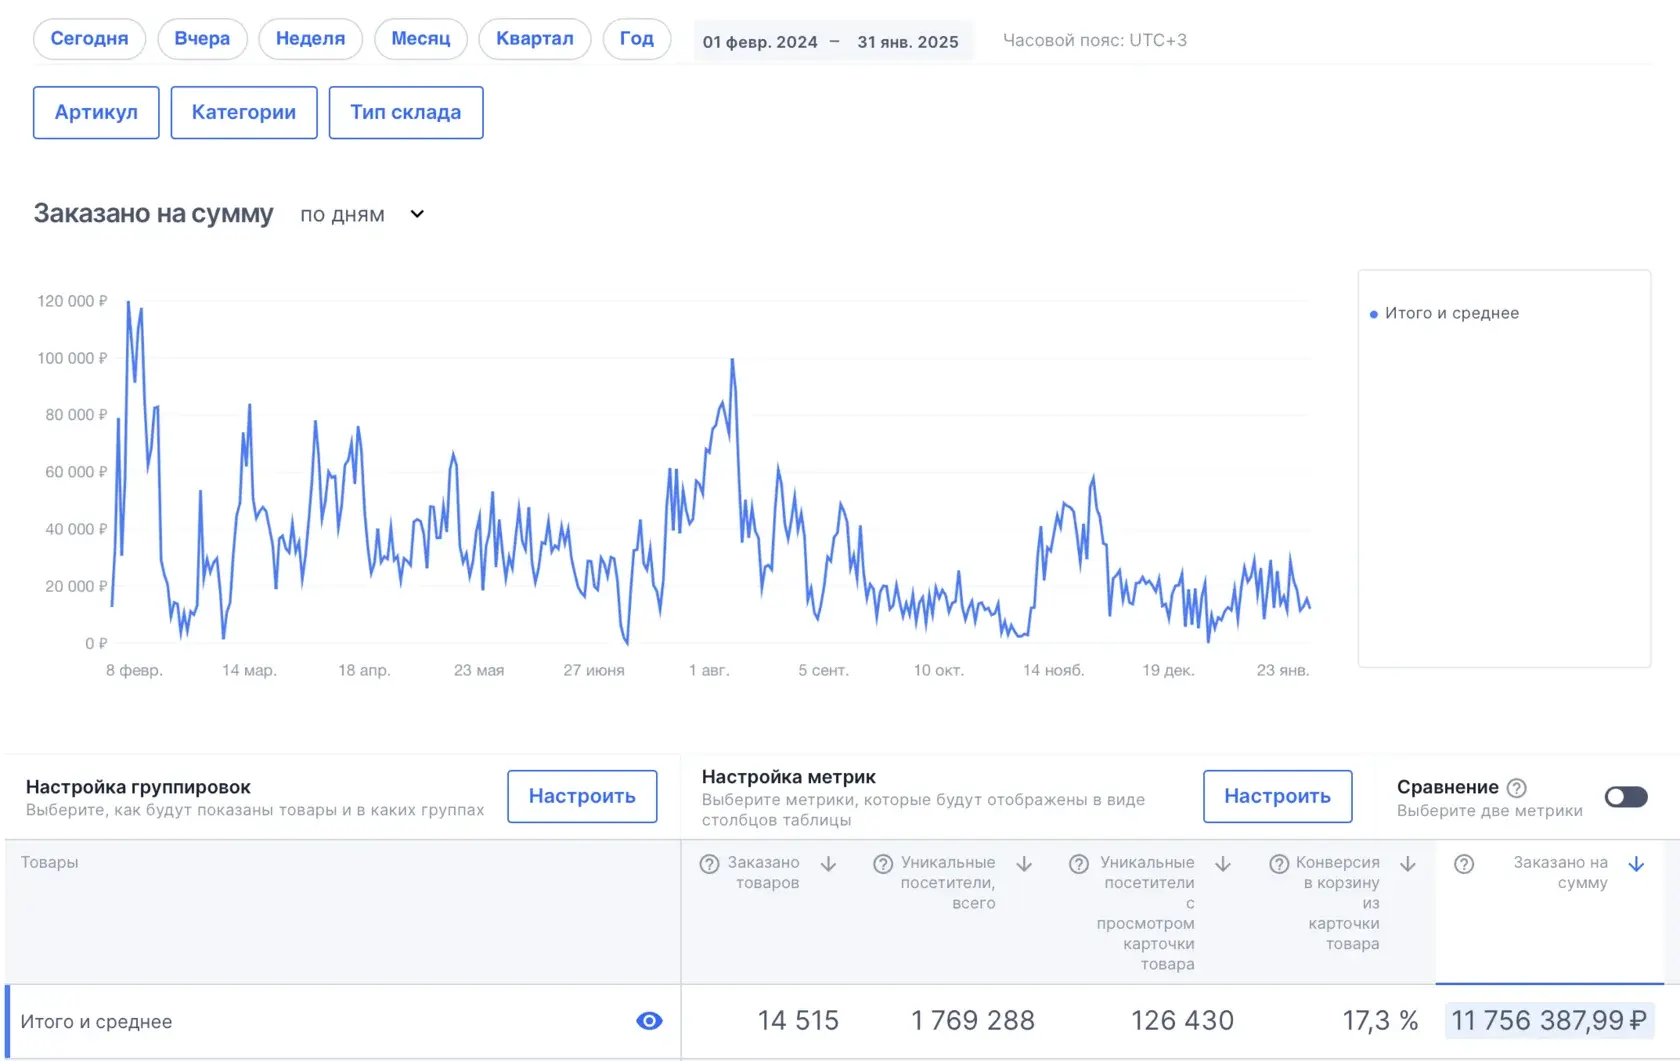The image size is (1680, 1061).
Task: Open help icon for visitors with card view
Action: [1079, 864]
